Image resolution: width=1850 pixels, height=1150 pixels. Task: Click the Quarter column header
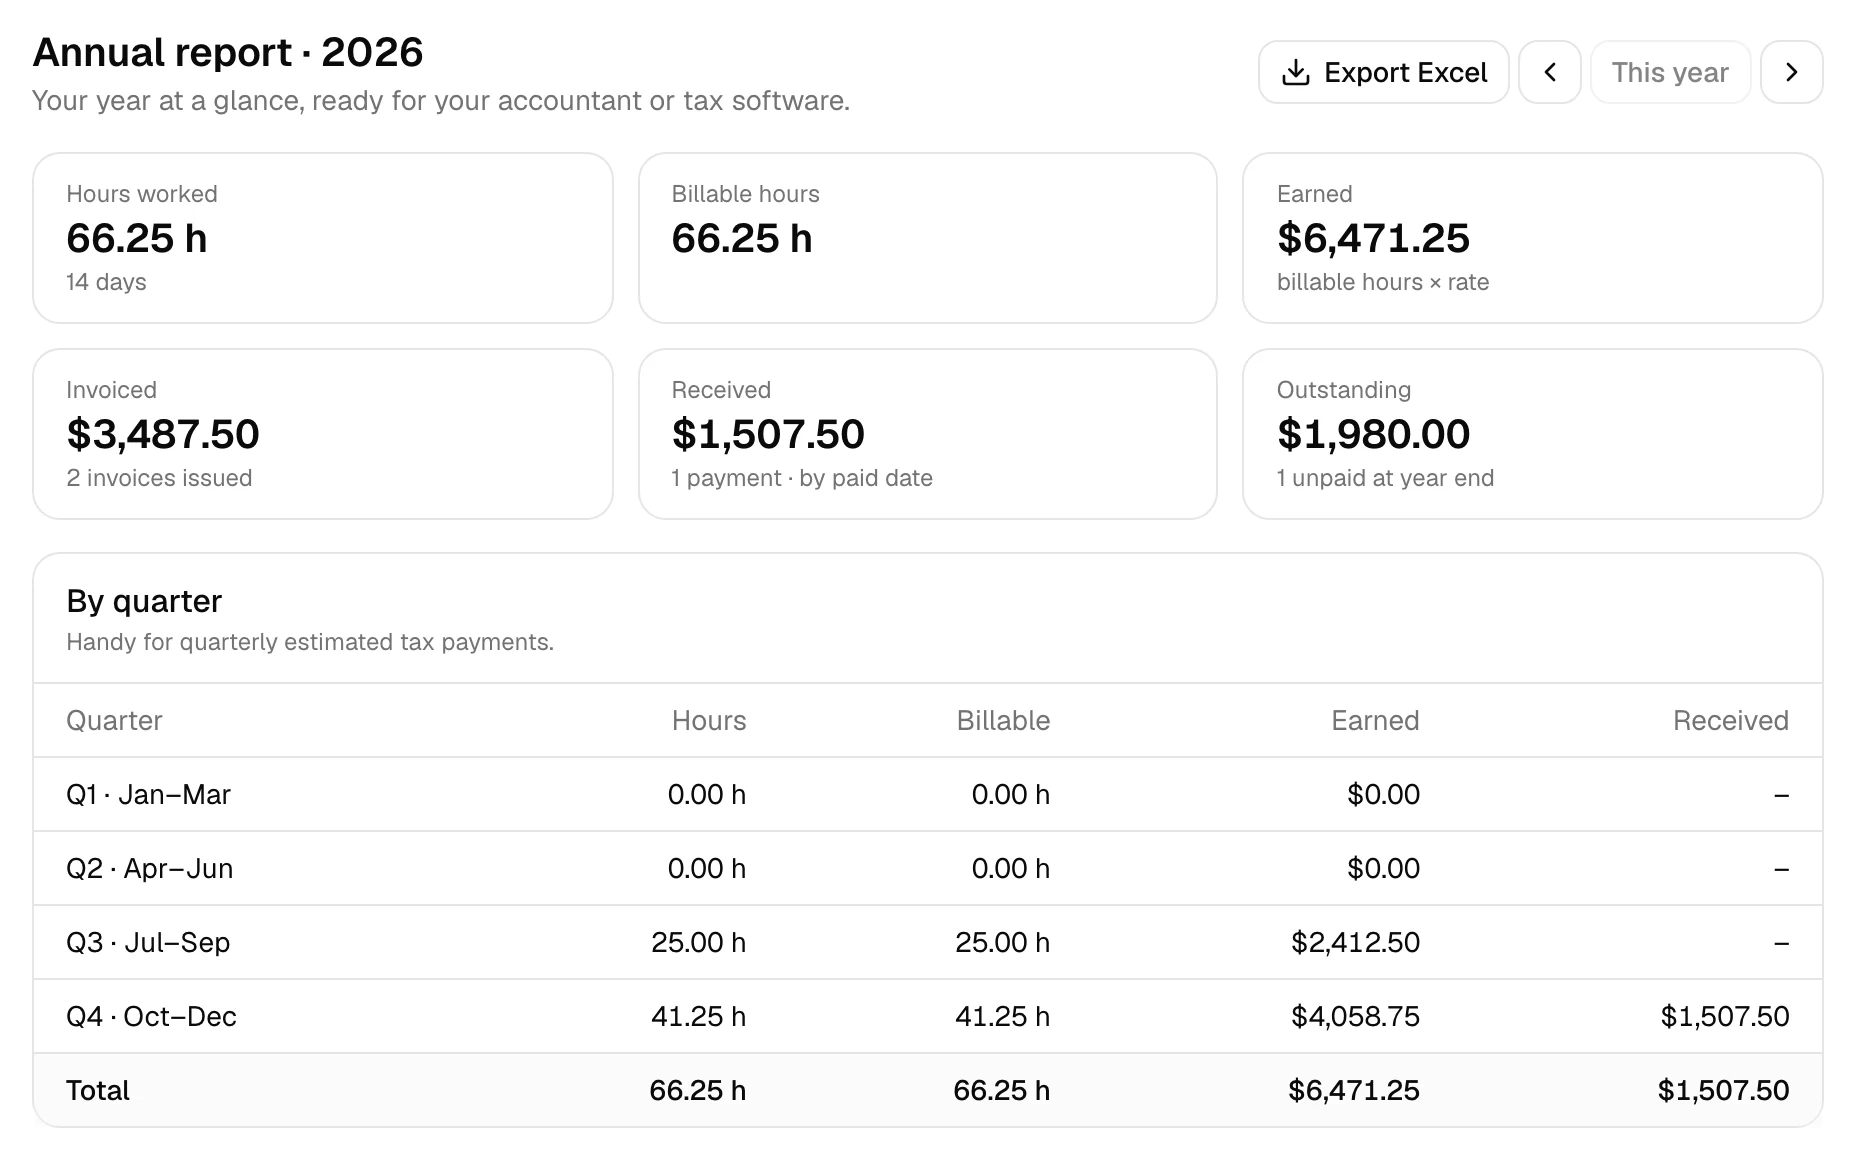click(x=114, y=720)
